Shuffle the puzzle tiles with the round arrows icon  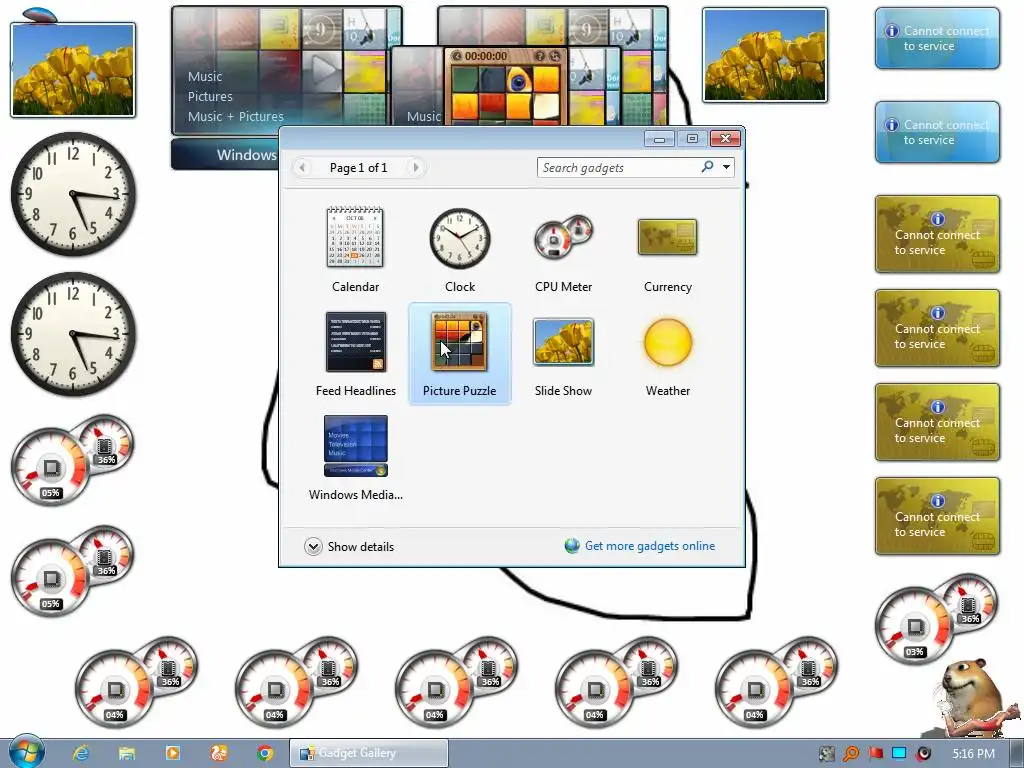[554, 56]
